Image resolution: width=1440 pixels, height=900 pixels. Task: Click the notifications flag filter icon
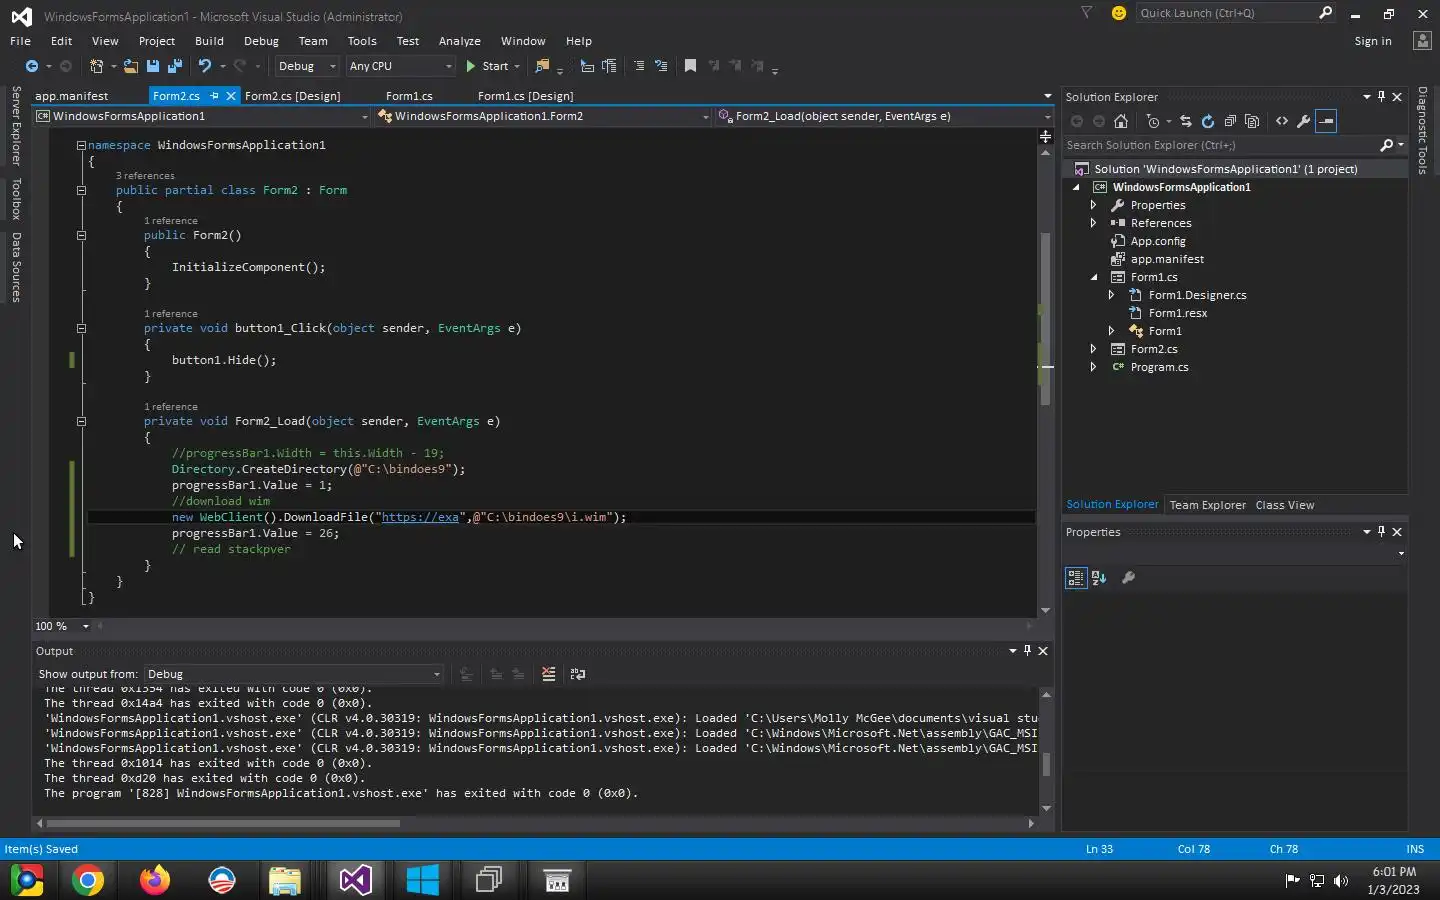pos(1086,13)
